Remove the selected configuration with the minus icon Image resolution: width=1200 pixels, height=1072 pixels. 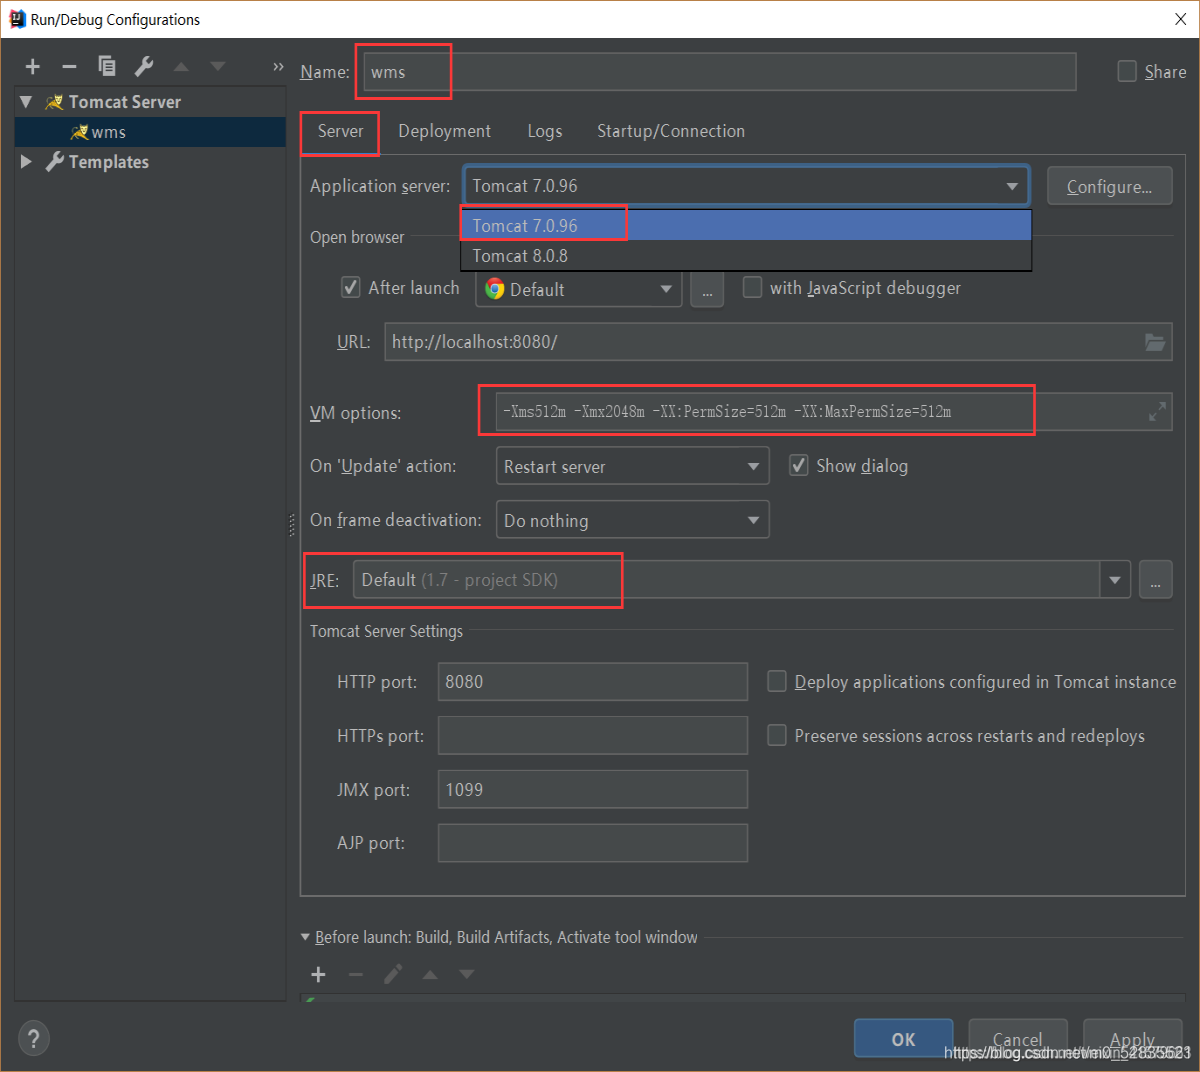[69, 67]
